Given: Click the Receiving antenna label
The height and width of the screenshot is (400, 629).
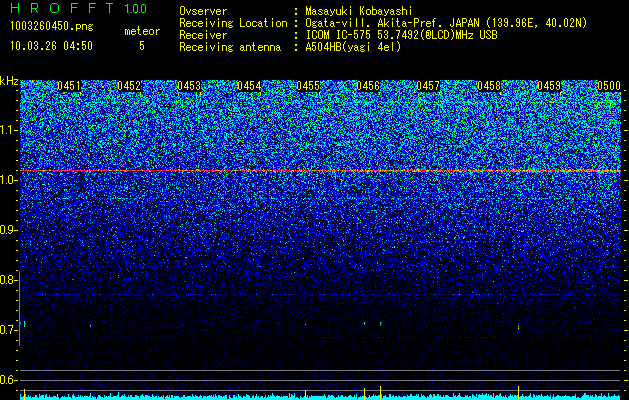Looking at the screenshot, I should pyautogui.click(x=230, y=47).
